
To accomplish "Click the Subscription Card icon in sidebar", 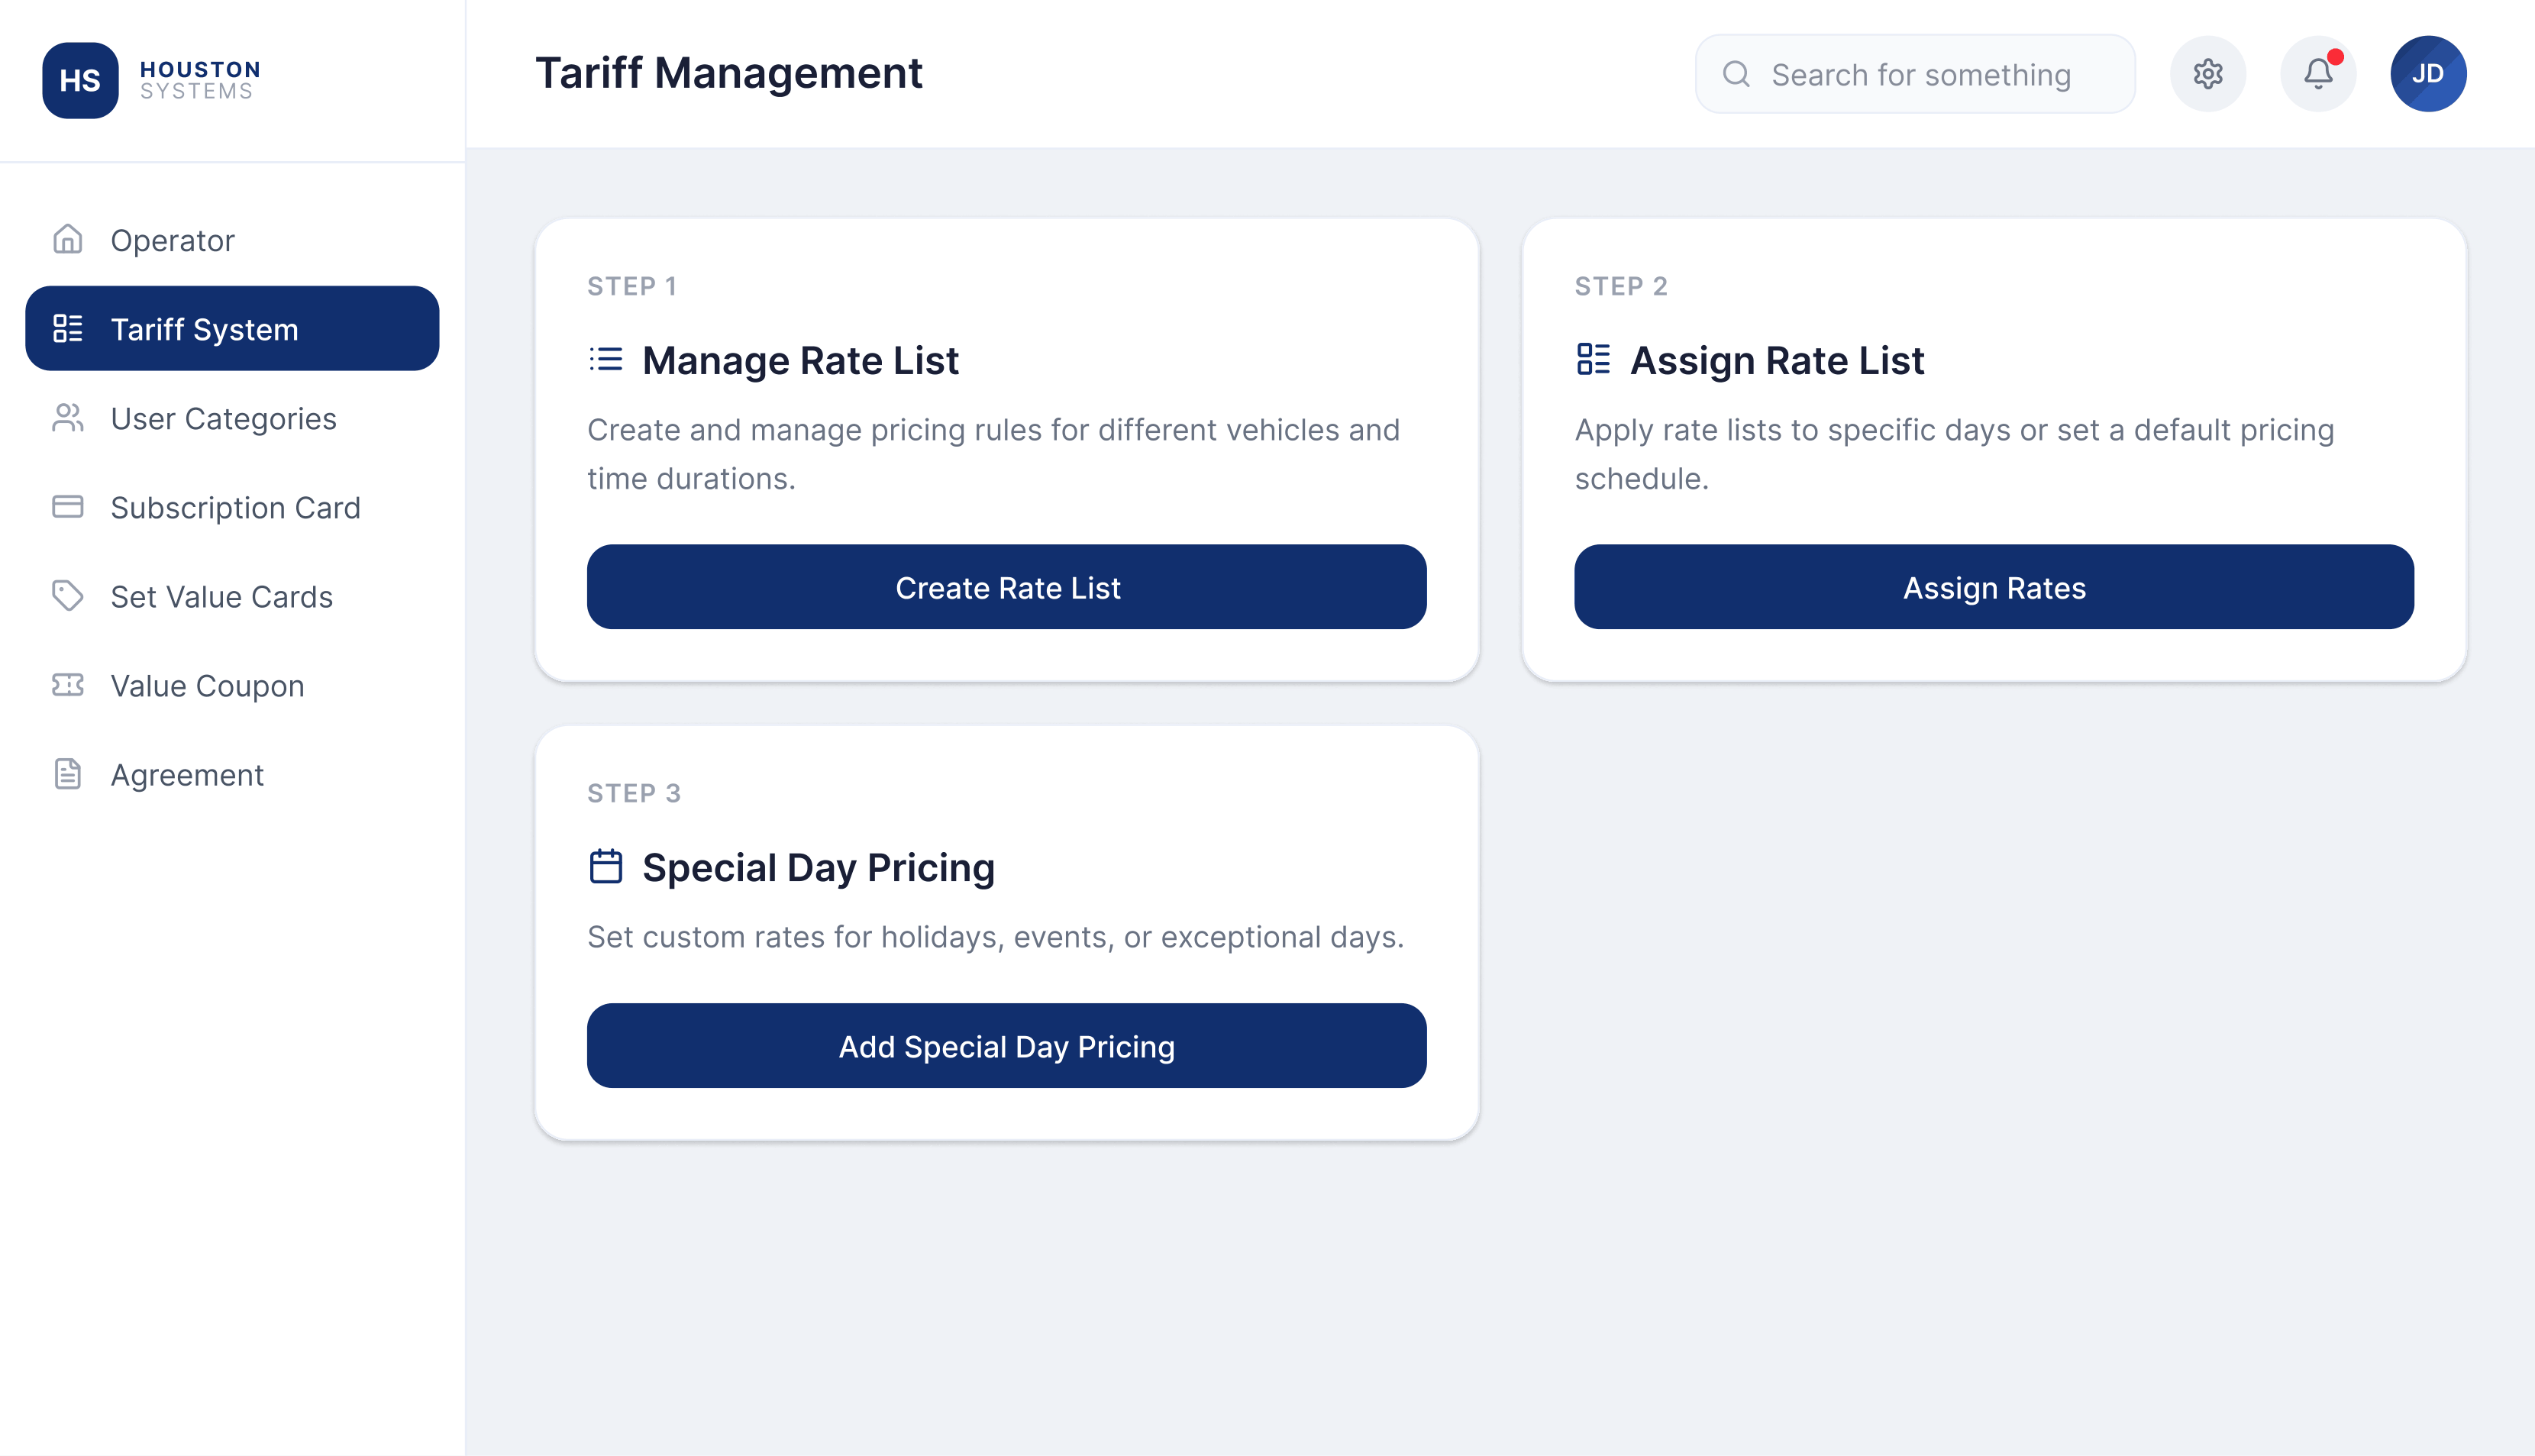I will (x=67, y=507).
